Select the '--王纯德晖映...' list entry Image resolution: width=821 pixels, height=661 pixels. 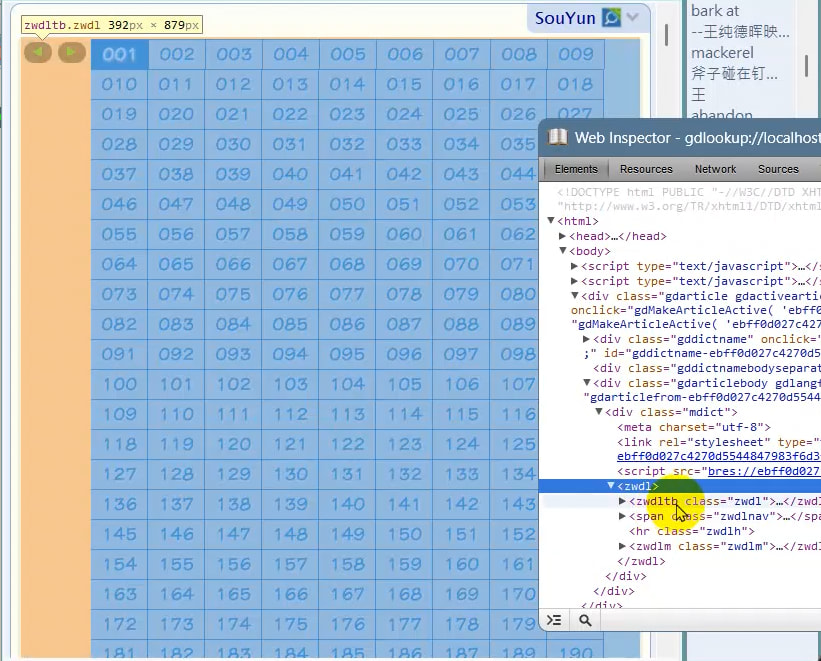[x=740, y=31]
